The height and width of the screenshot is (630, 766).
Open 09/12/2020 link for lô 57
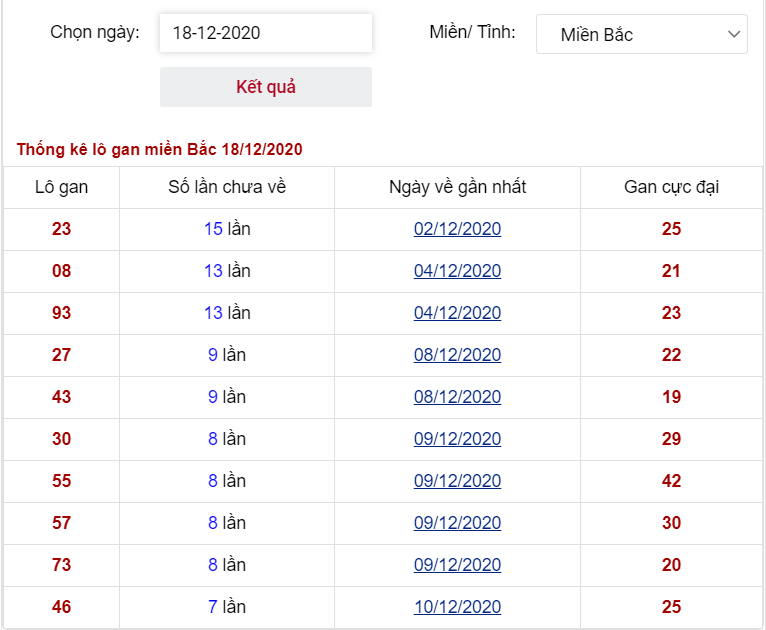click(457, 523)
